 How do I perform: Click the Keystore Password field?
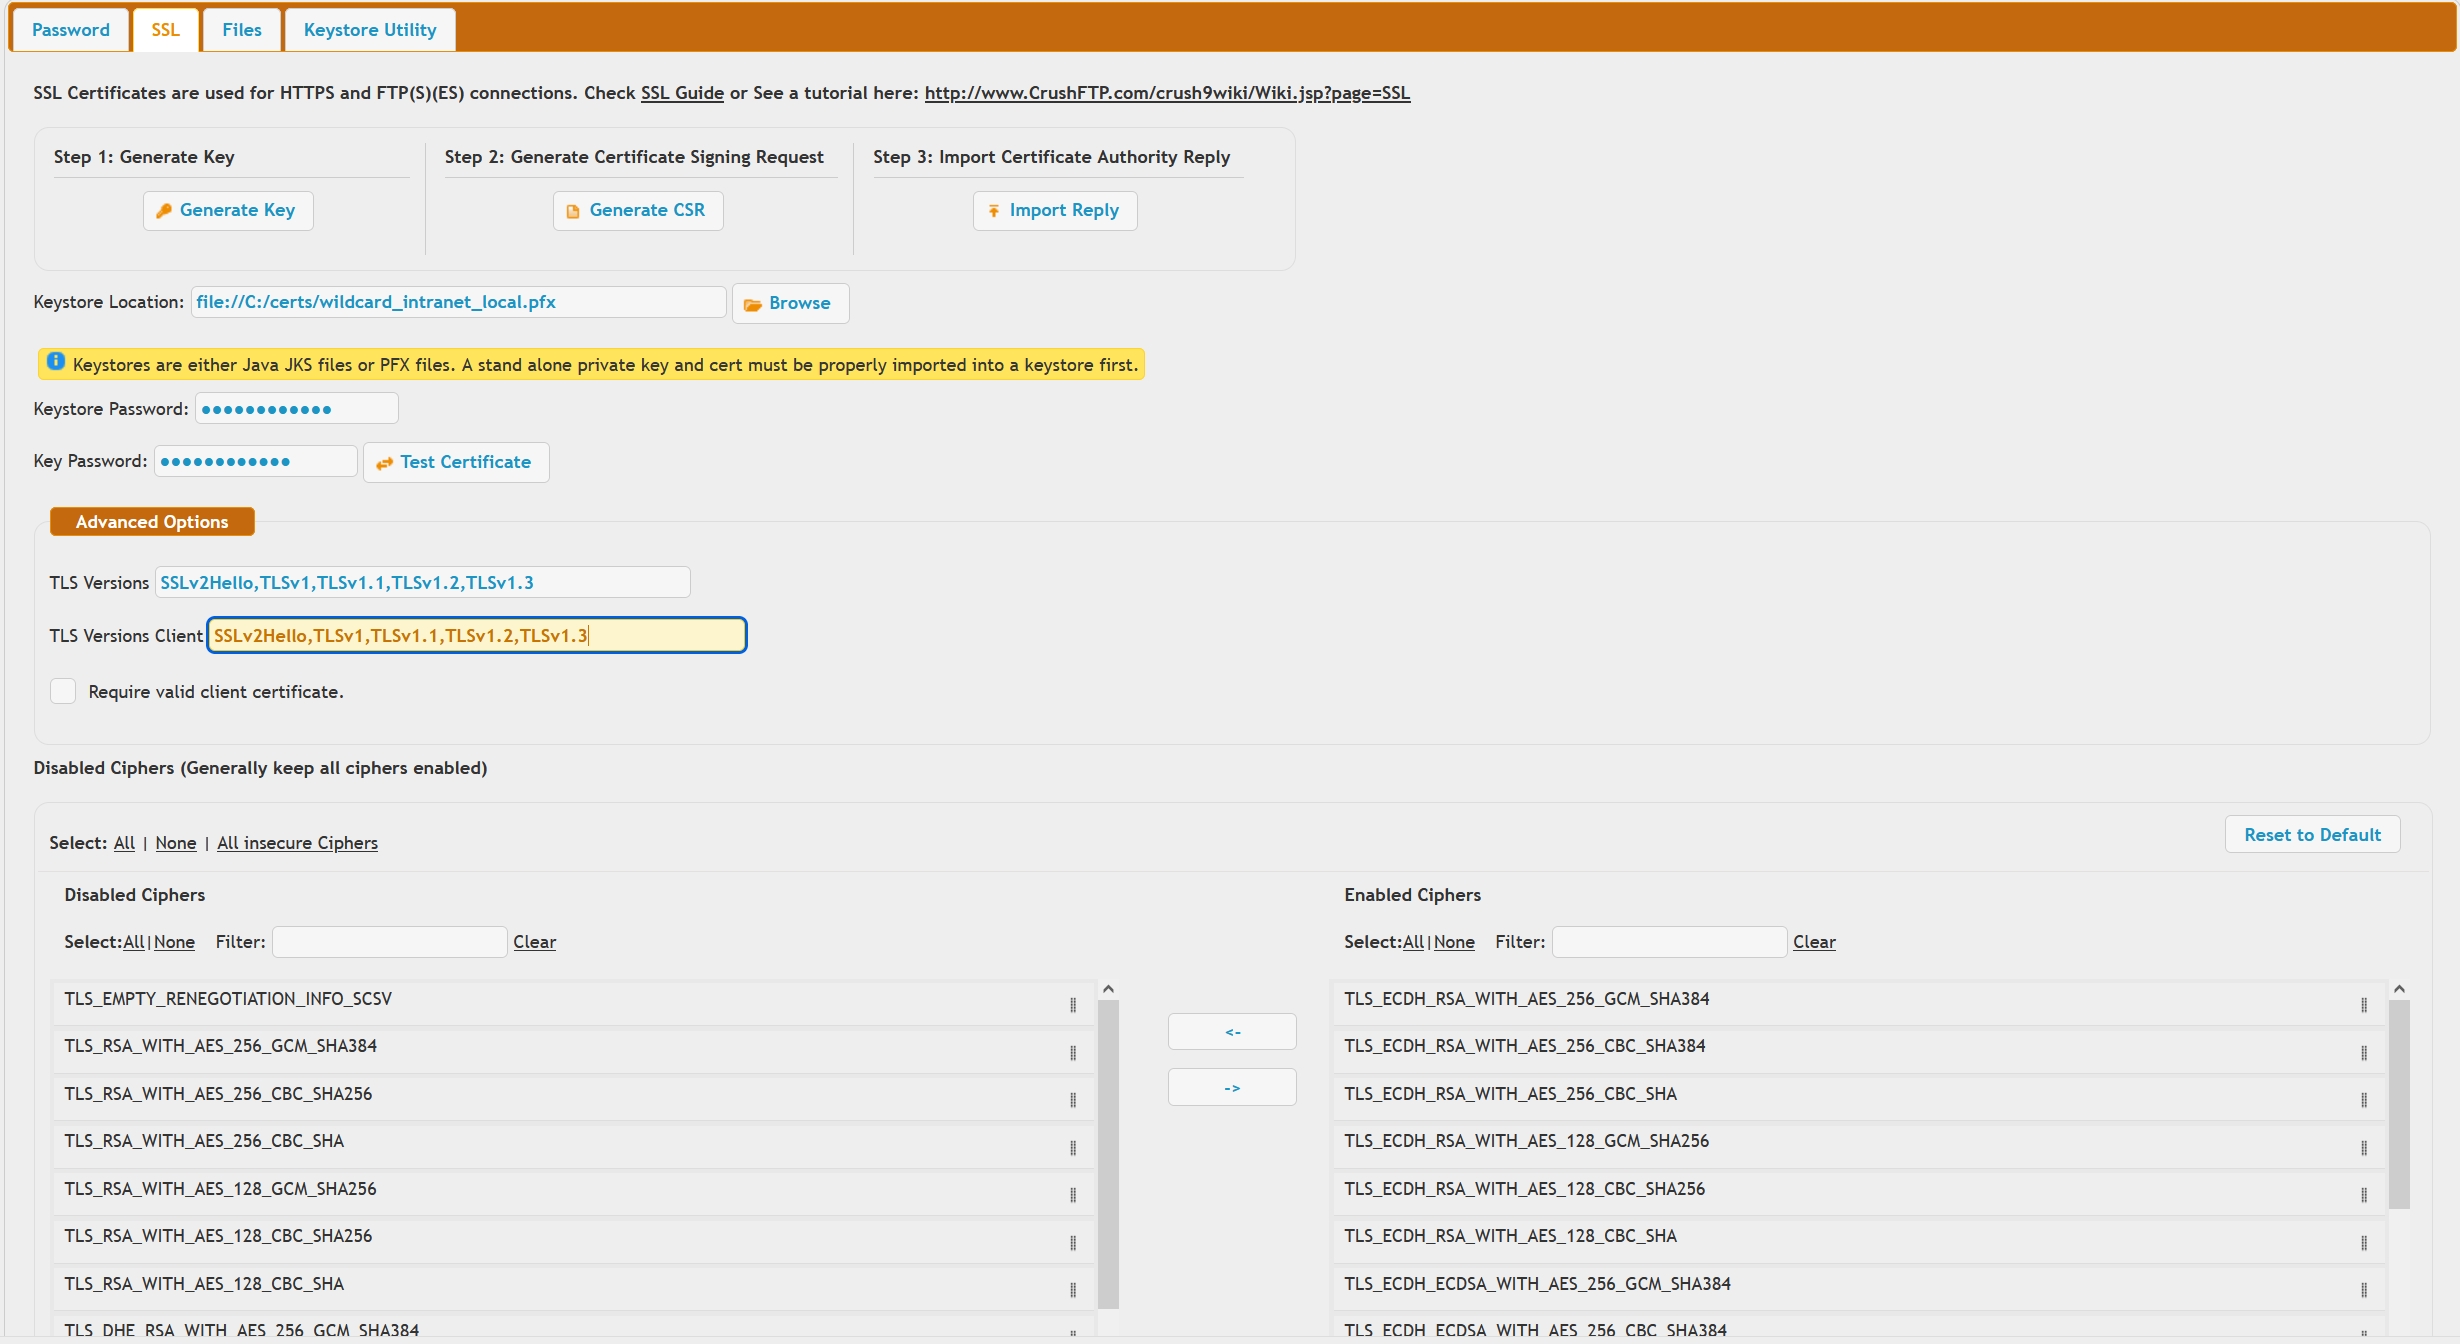(x=297, y=408)
